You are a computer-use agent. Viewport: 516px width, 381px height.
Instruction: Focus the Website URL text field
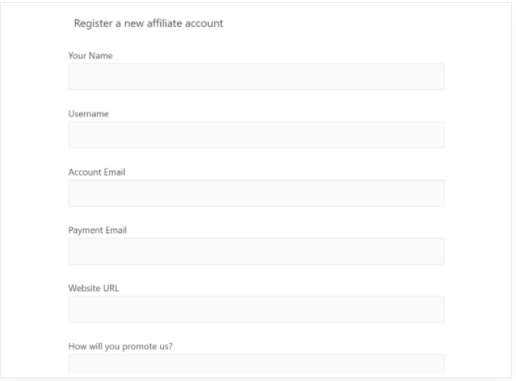256,309
